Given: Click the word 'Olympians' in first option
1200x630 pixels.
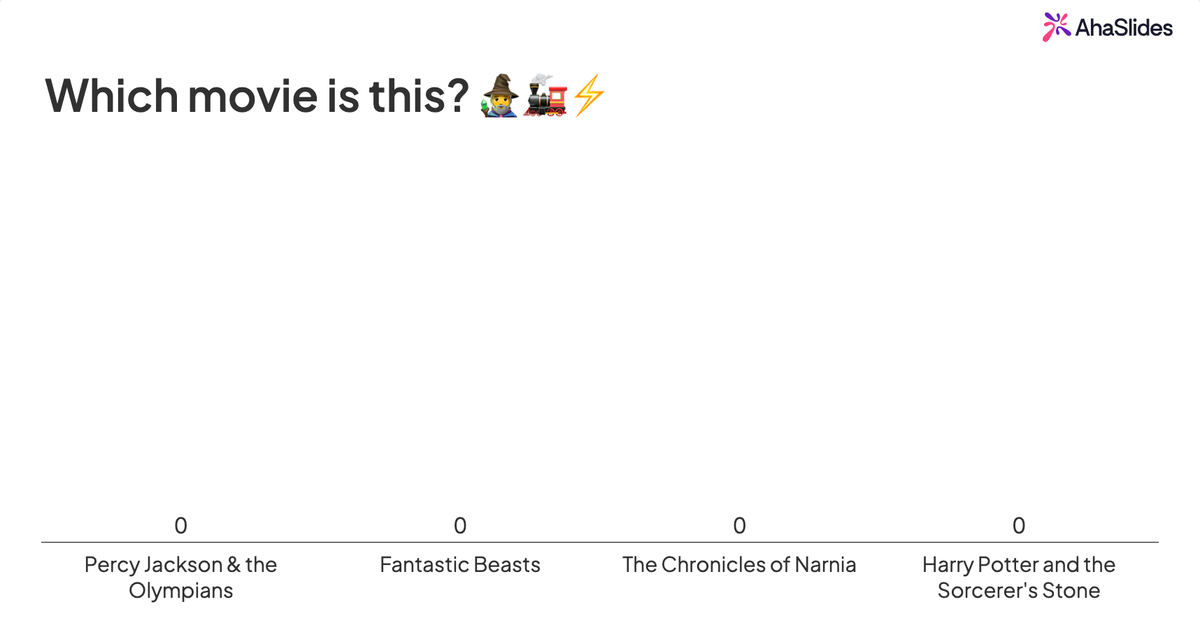Looking at the screenshot, I should pos(181,591).
